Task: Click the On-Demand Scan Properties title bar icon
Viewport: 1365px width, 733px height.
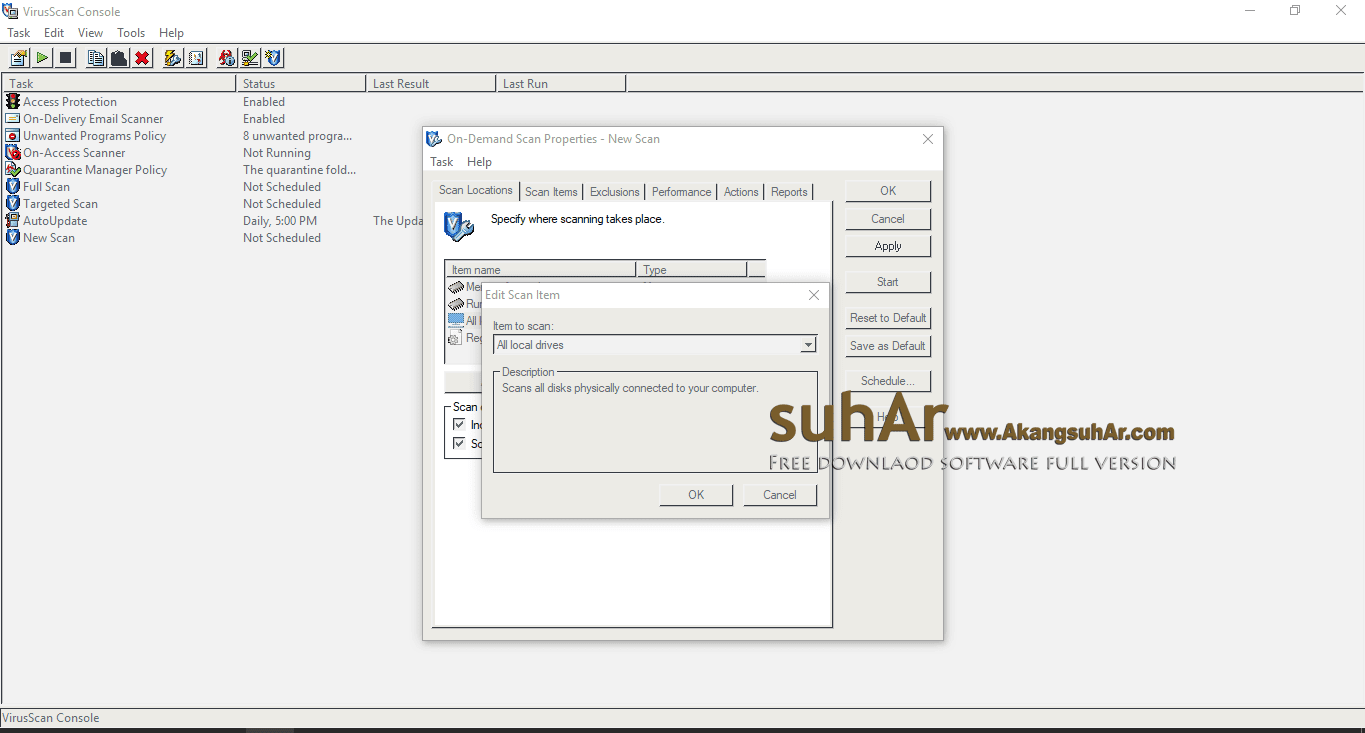Action: pyautogui.click(x=434, y=139)
